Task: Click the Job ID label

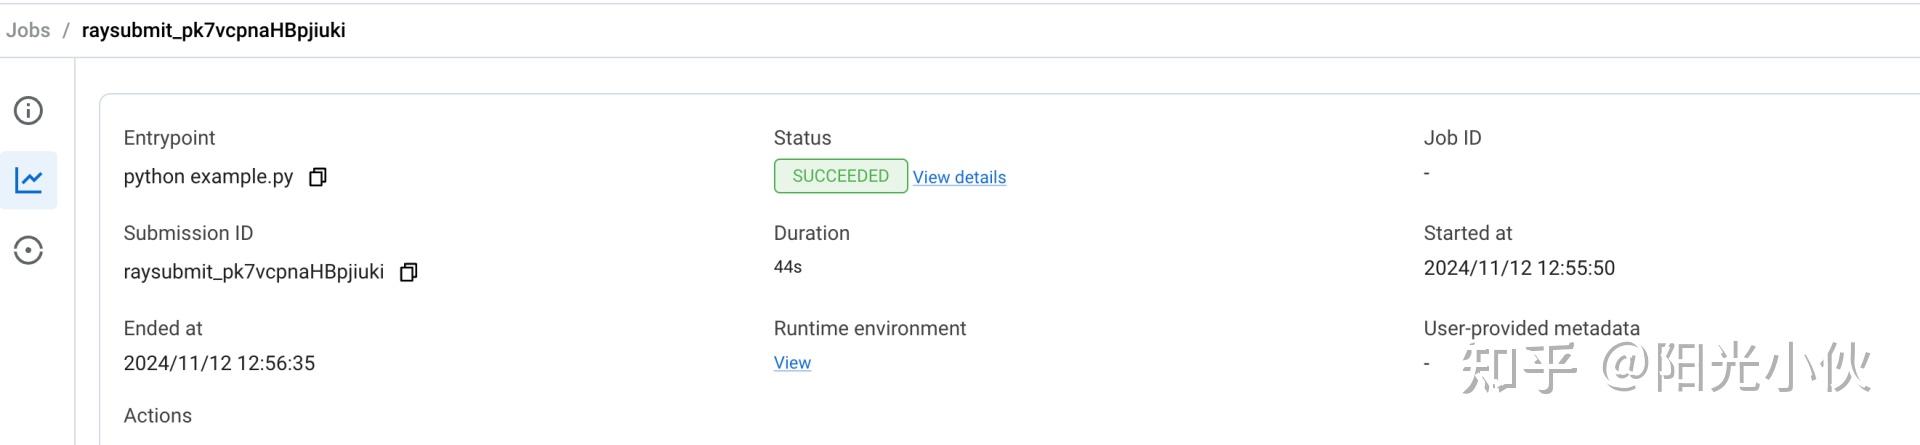Action: click(1452, 138)
